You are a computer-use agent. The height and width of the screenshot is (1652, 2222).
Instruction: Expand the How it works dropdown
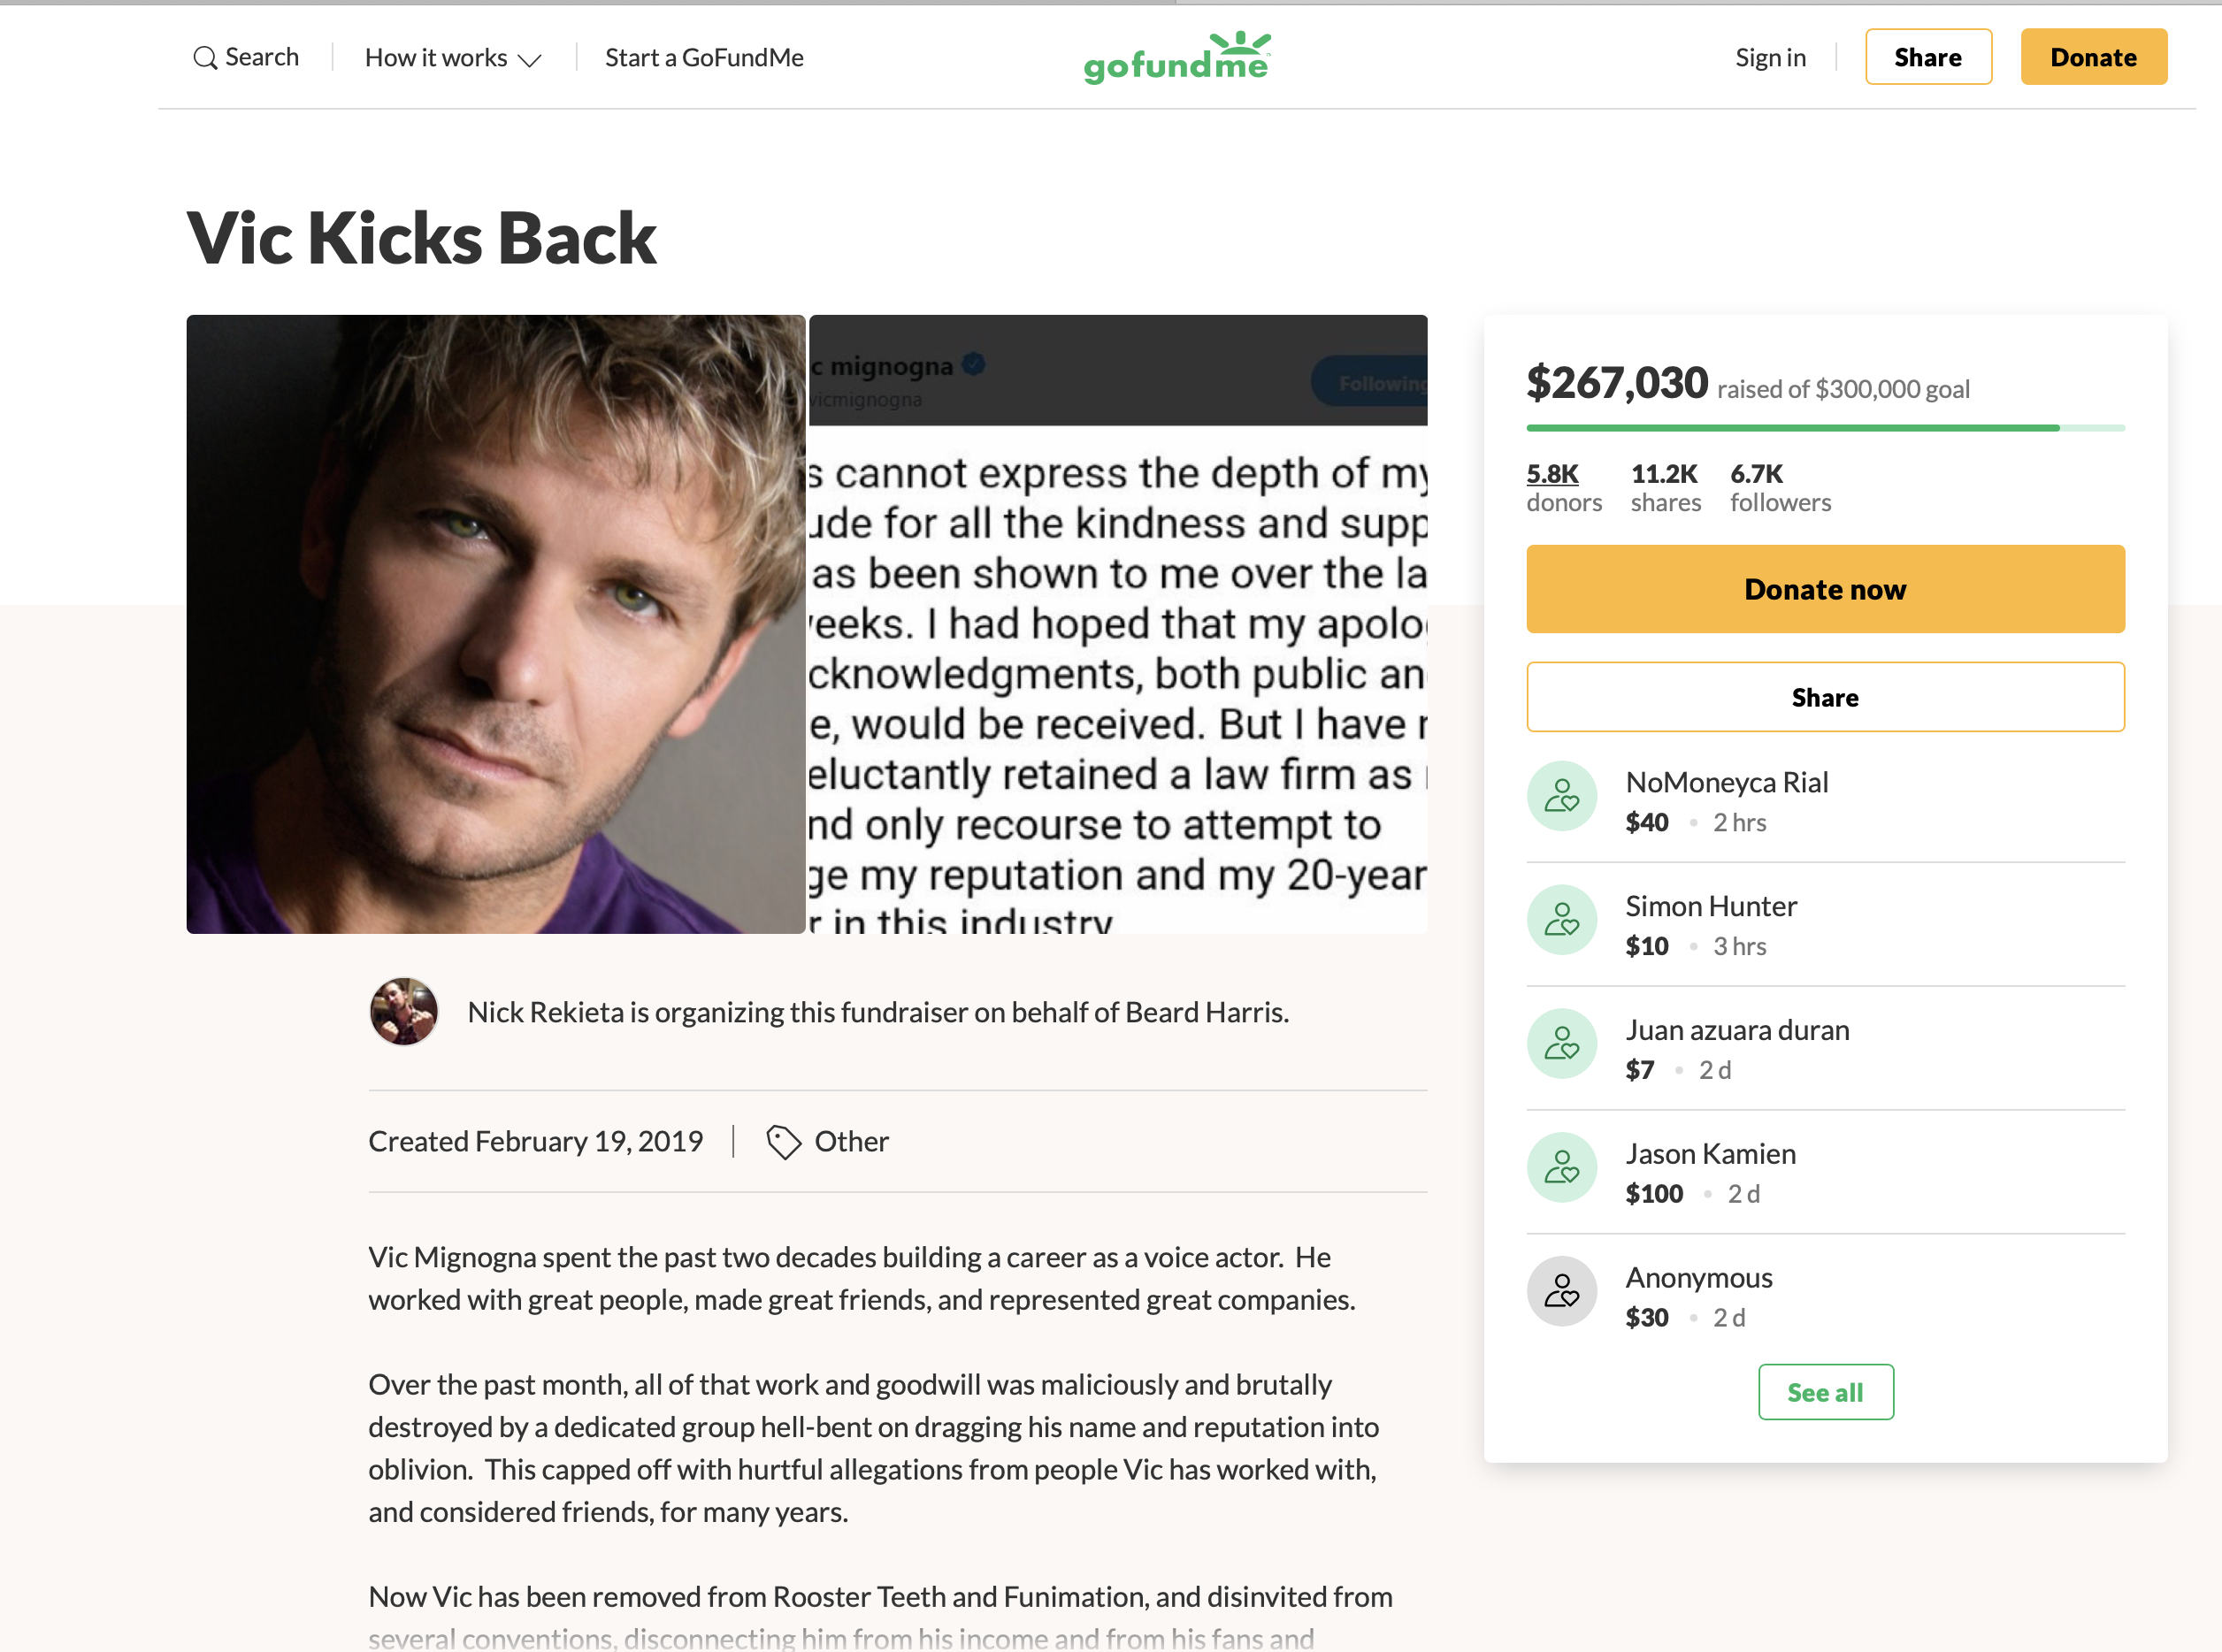tap(453, 58)
